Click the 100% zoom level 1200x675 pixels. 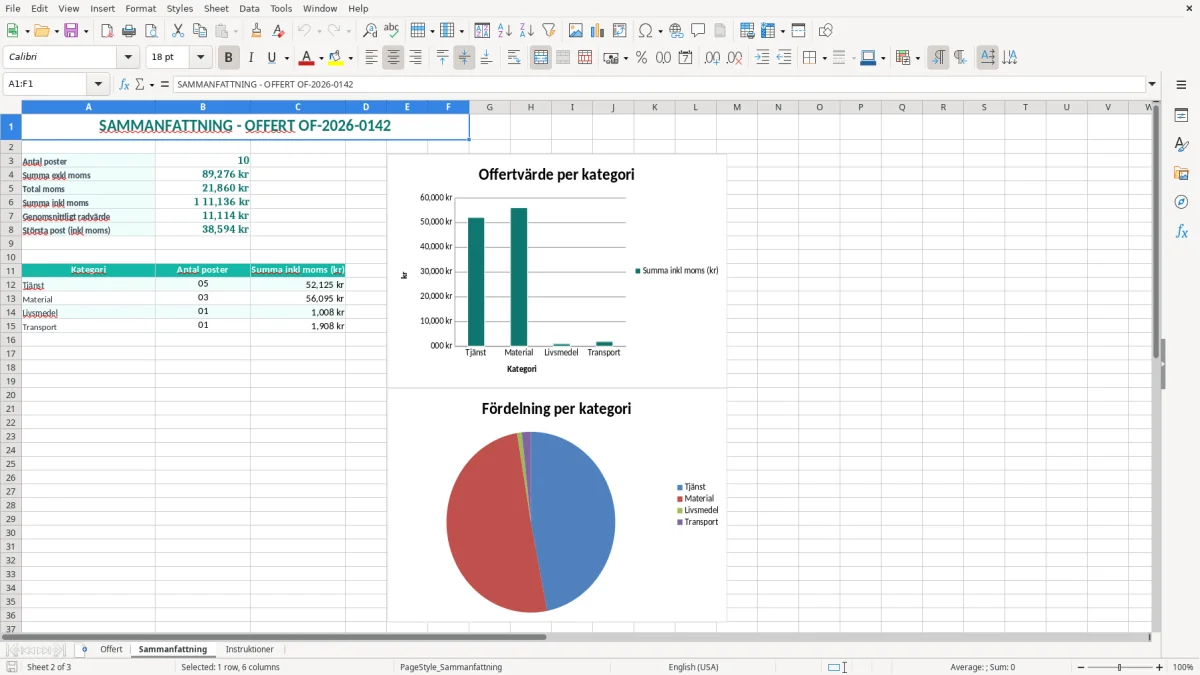click(1183, 667)
